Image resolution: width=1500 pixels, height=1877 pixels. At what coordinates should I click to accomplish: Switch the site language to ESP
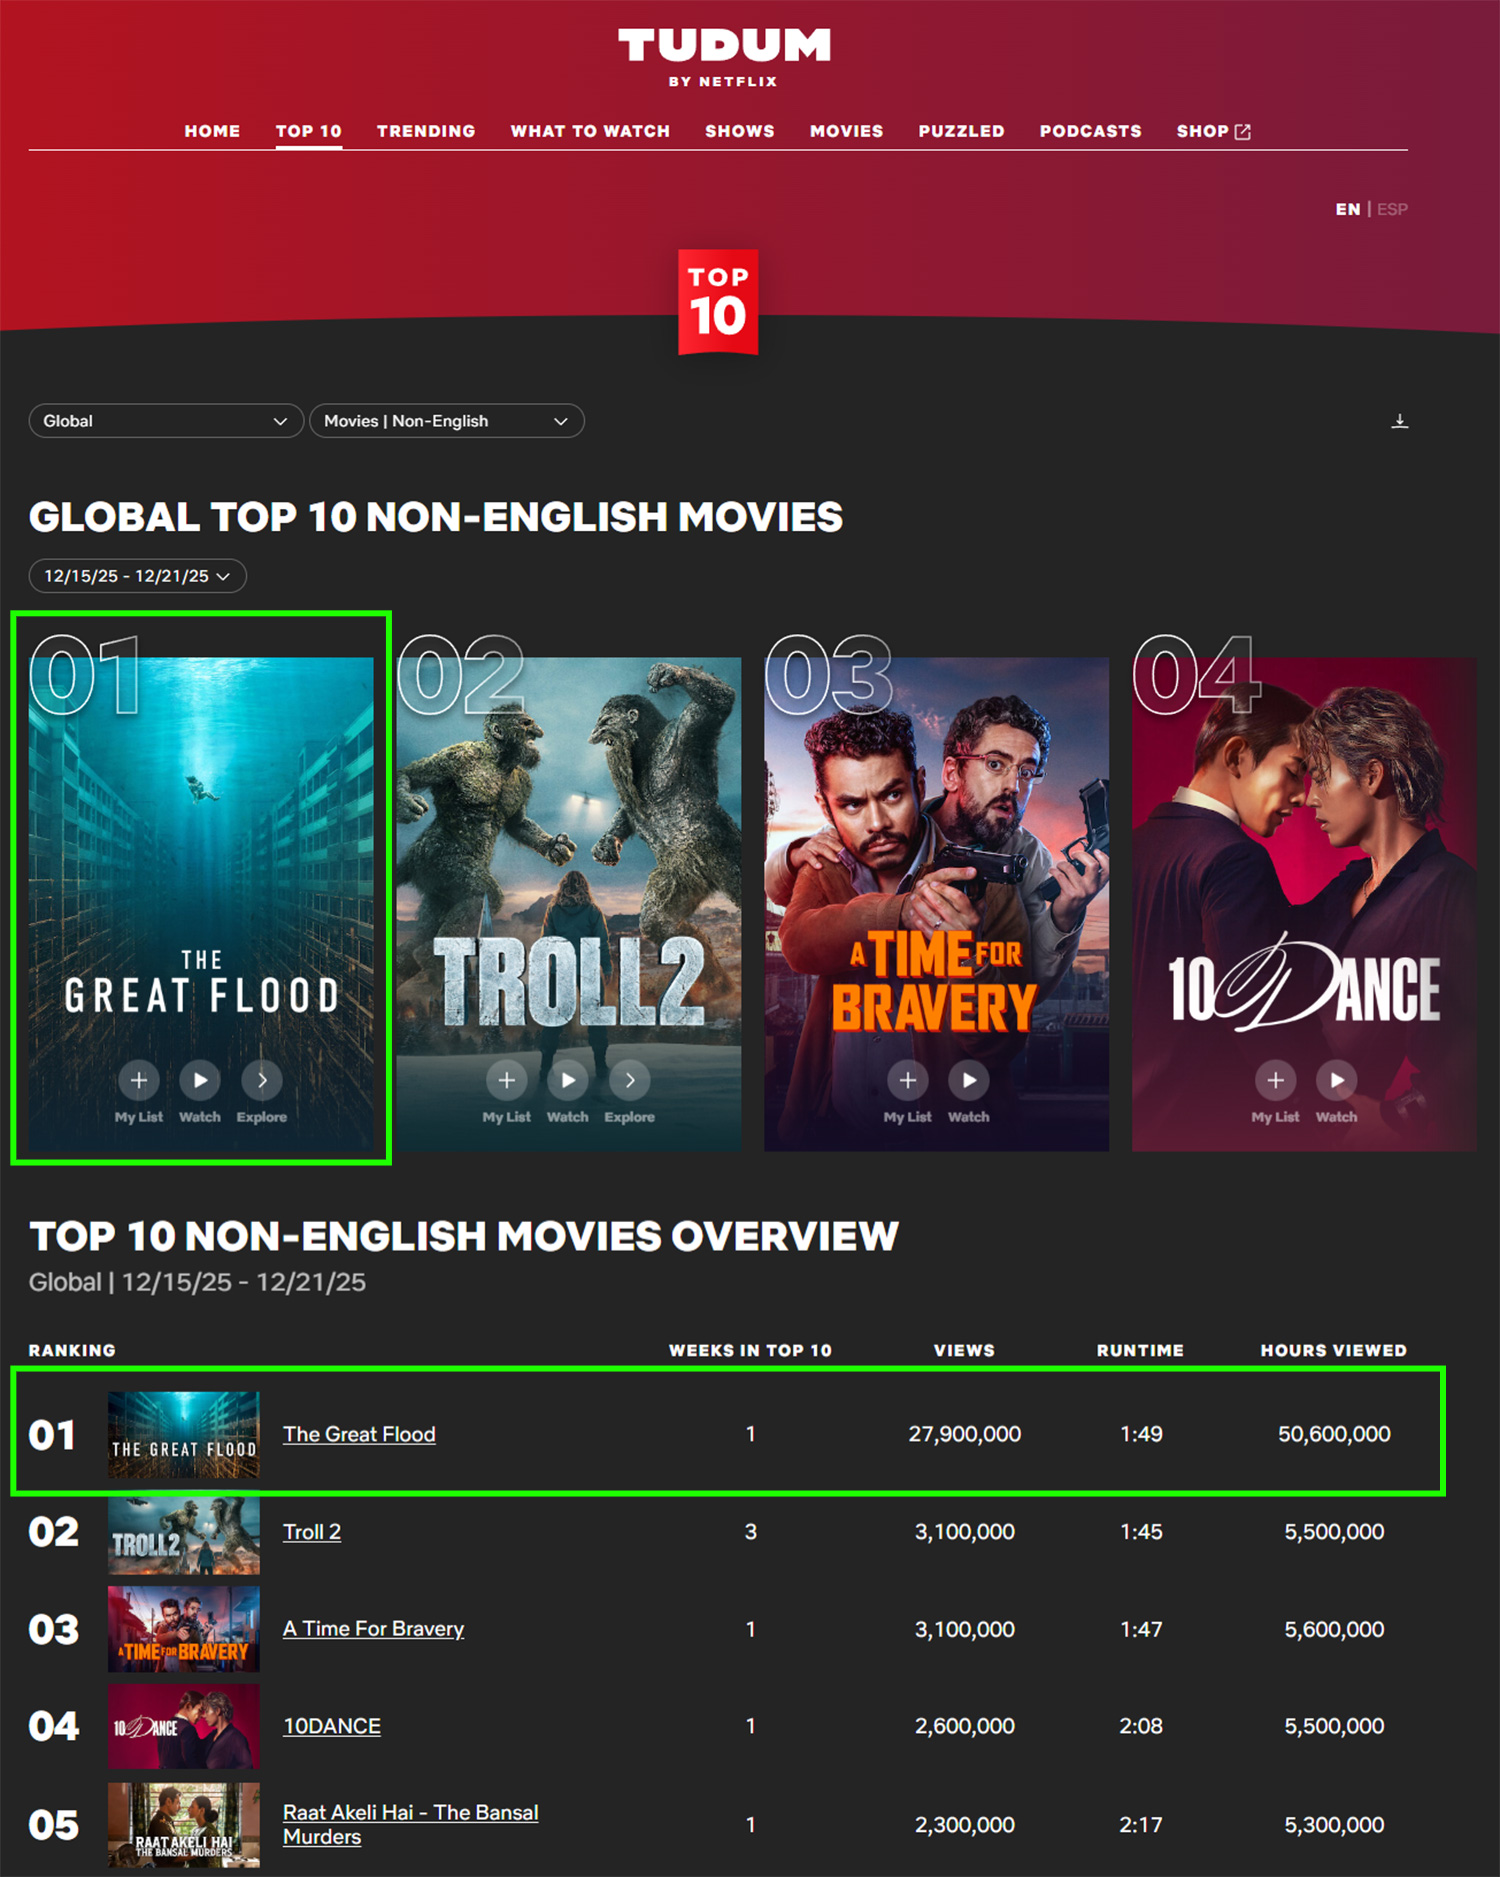click(1392, 209)
